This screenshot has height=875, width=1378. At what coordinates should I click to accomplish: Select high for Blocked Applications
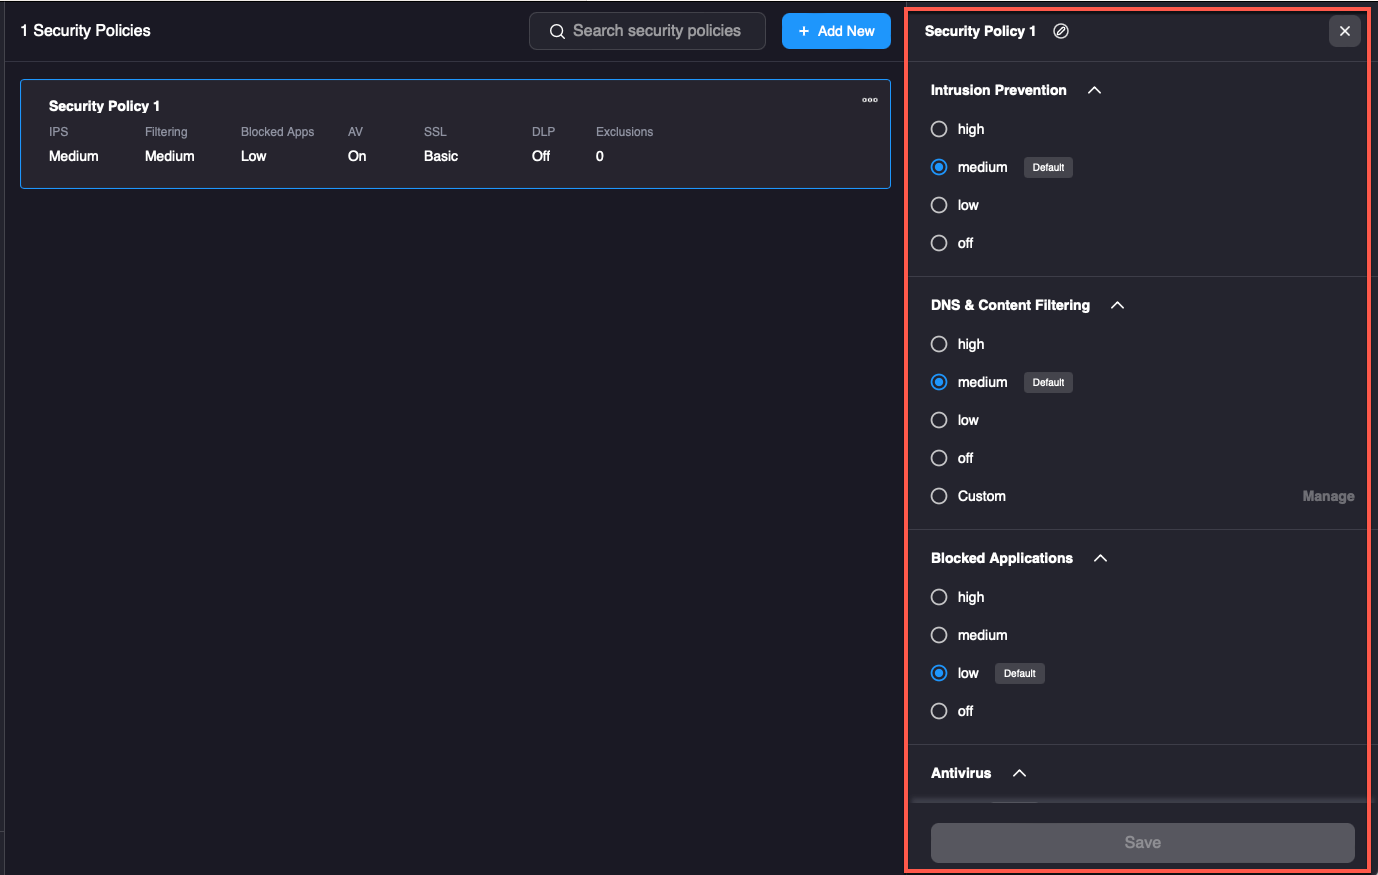(x=939, y=597)
